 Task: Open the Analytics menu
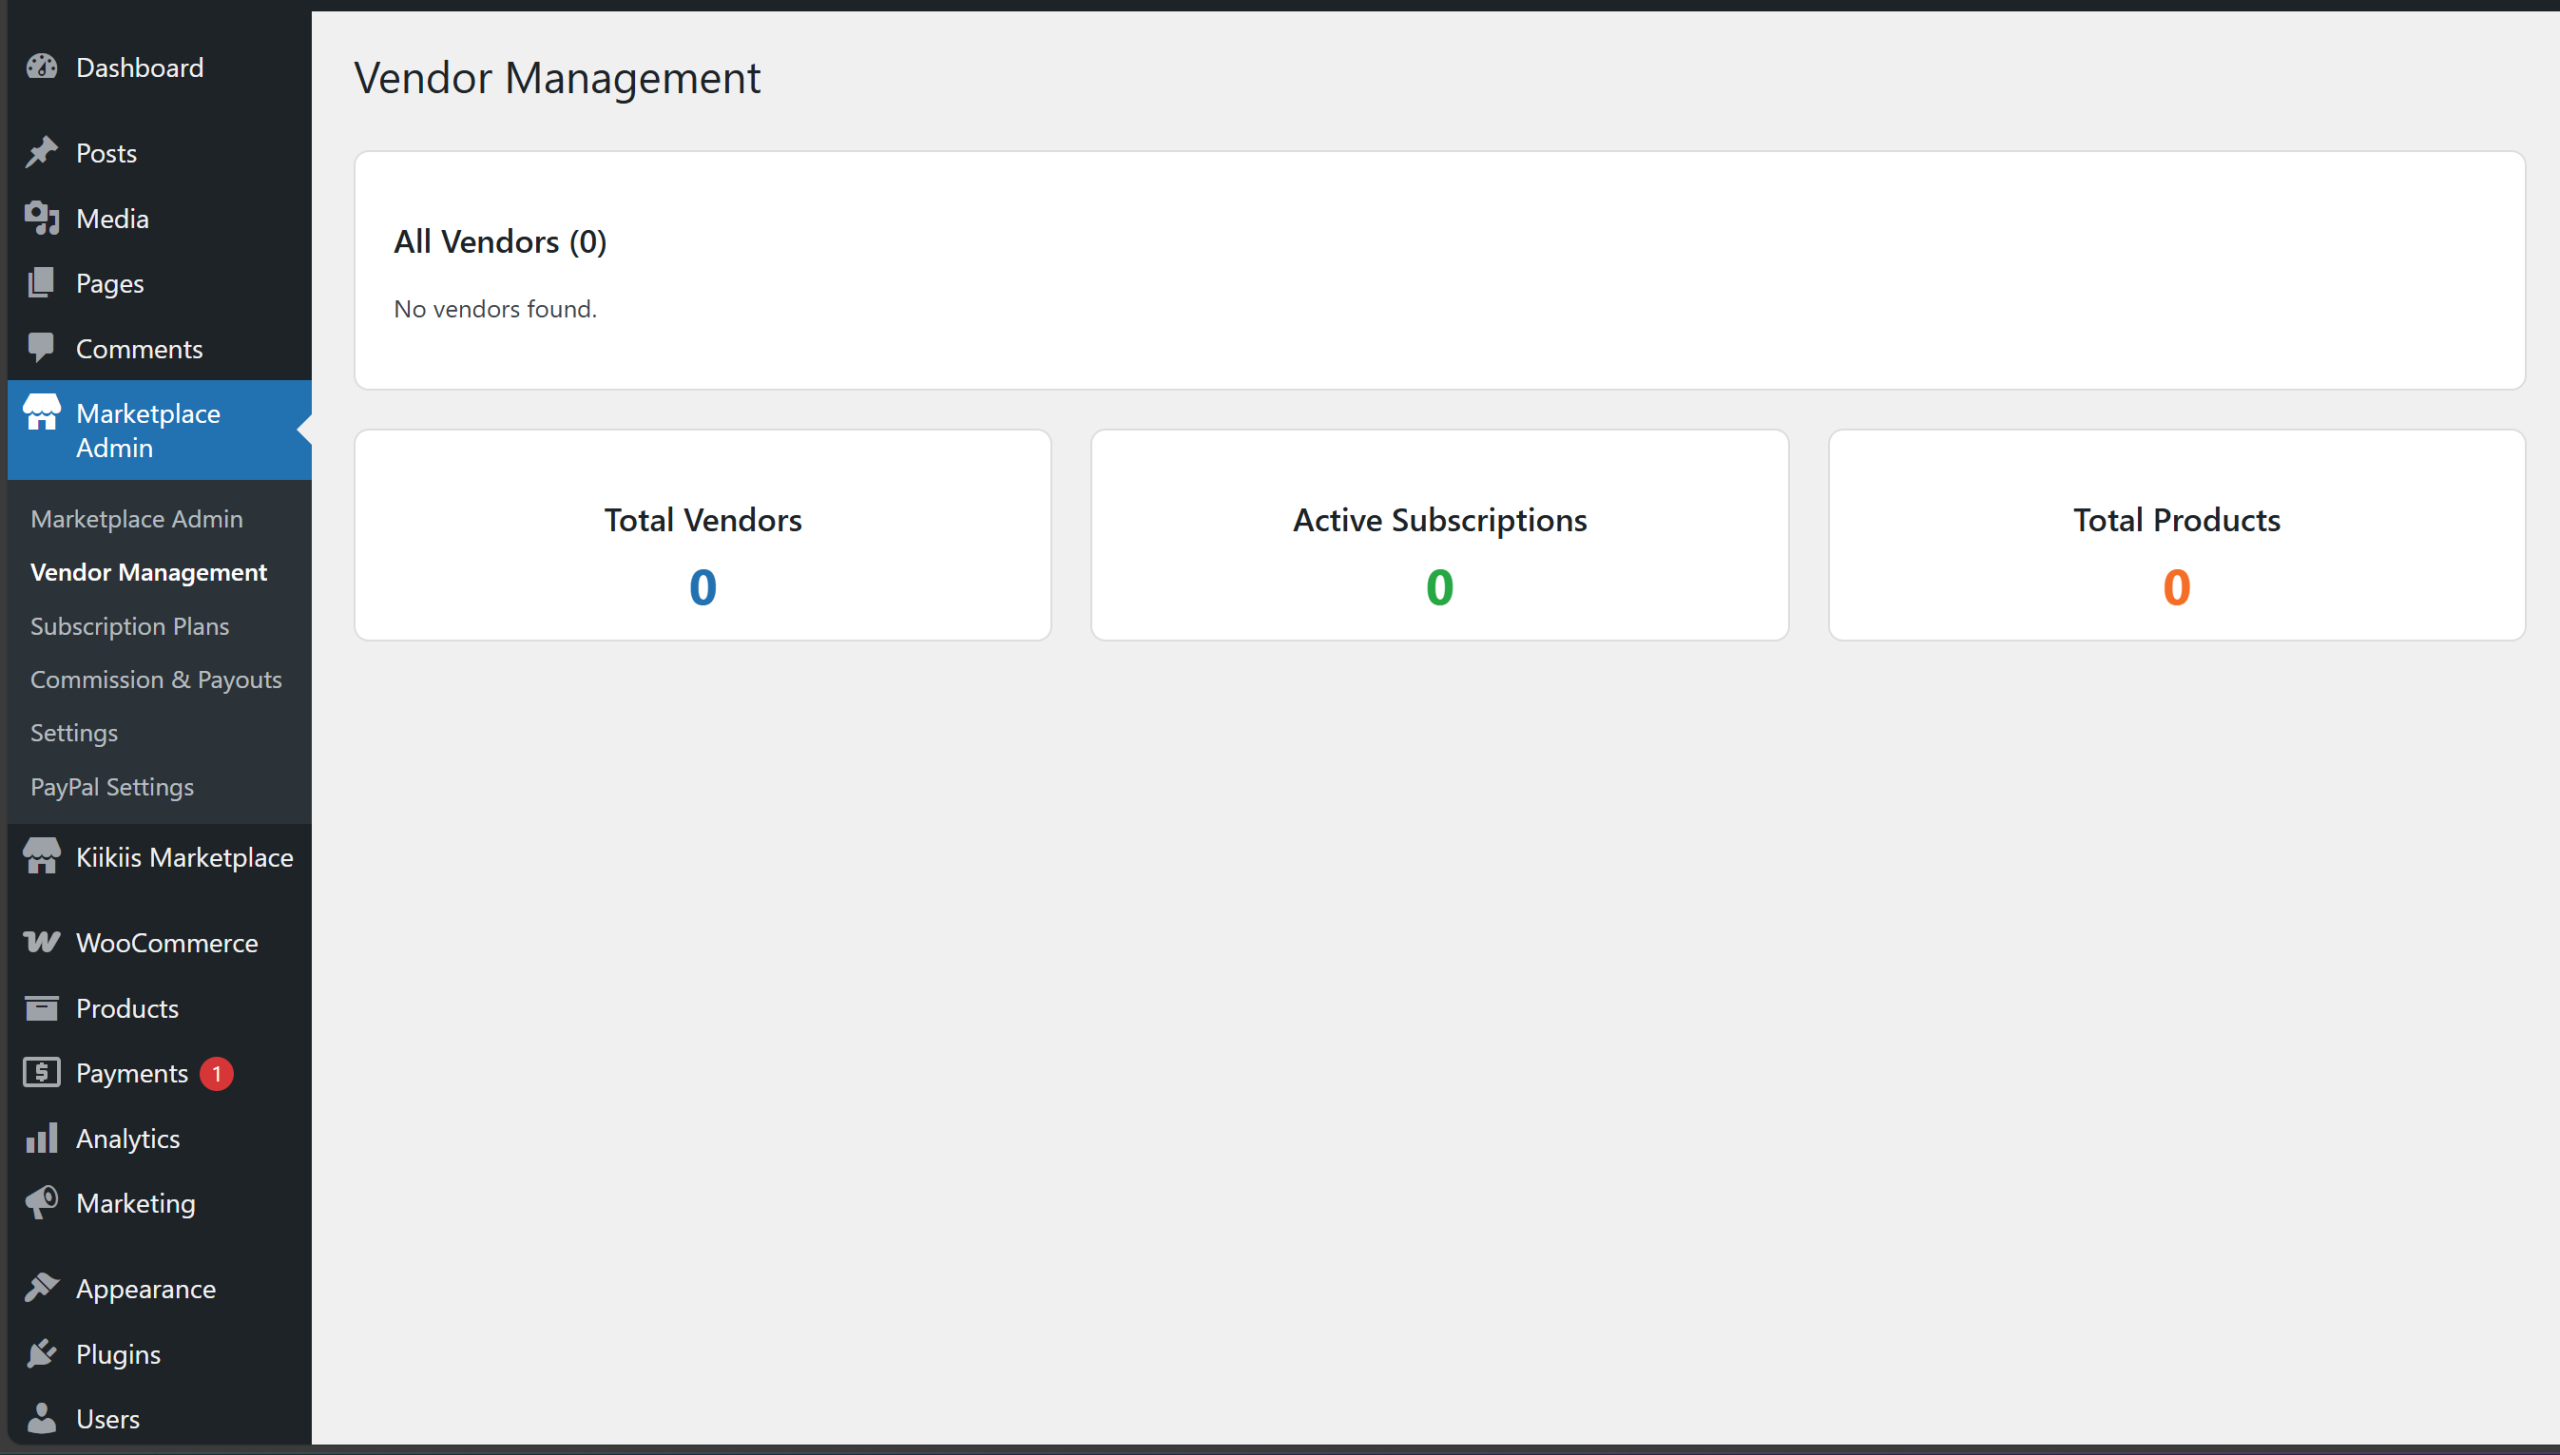pos(160,1138)
